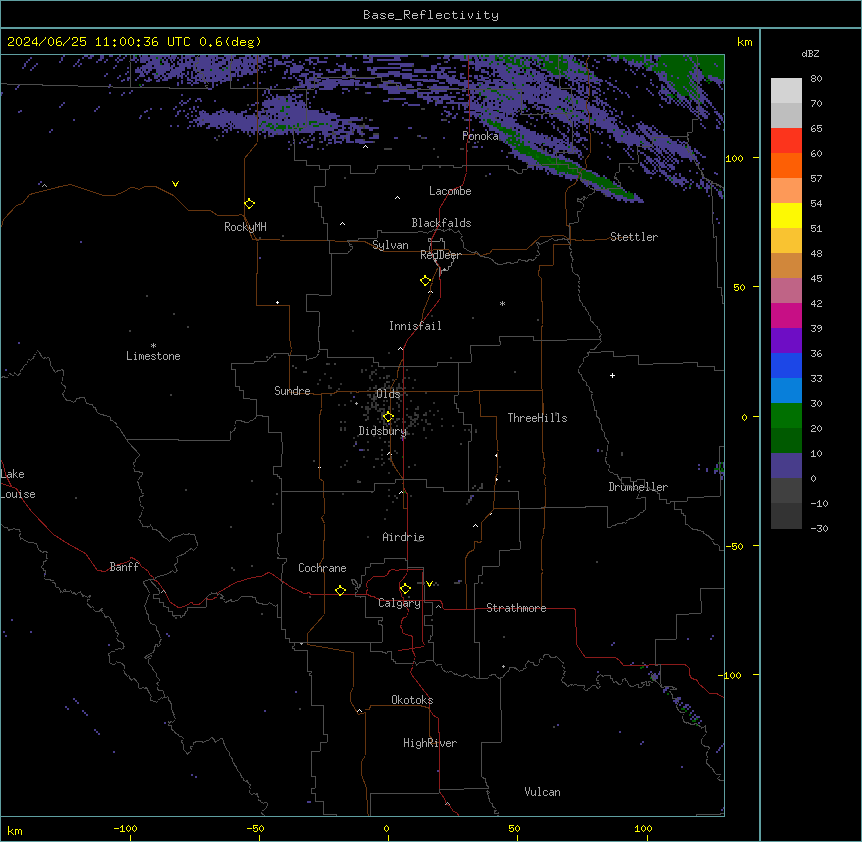This screenshot has height=842, width=862.
Task: Click the ThreeHills label
Action: pos(537,418)
